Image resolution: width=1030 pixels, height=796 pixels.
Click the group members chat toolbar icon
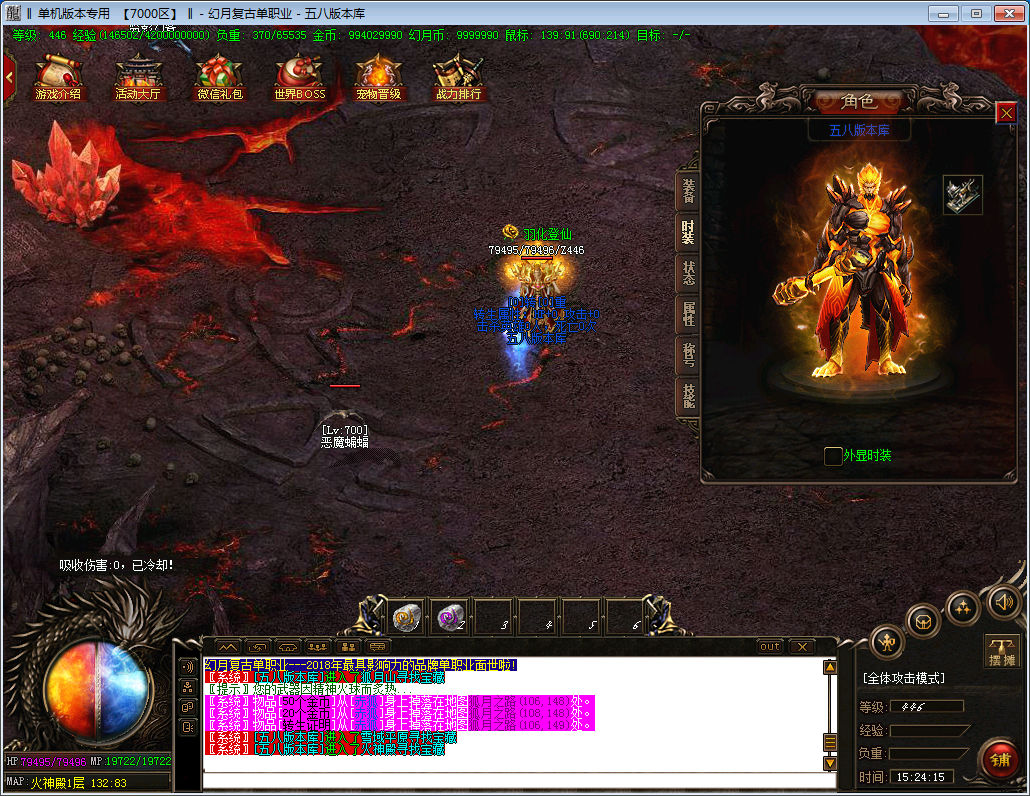(x=318, y=647)
